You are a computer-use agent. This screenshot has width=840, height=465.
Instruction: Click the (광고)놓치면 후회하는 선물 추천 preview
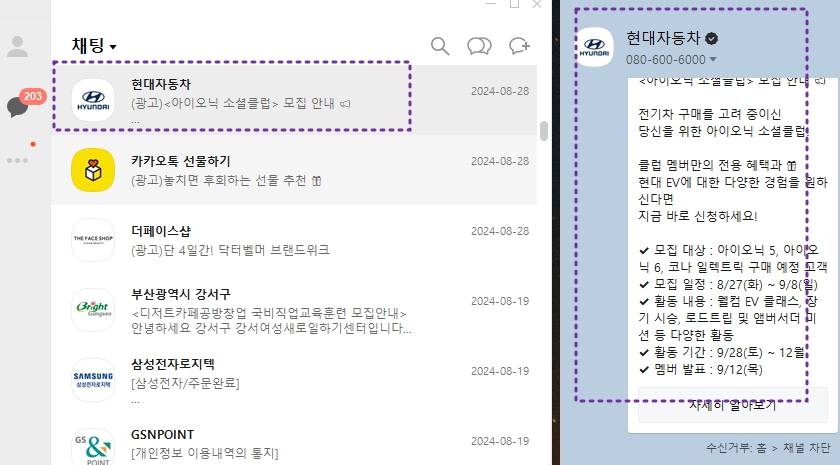227,181
